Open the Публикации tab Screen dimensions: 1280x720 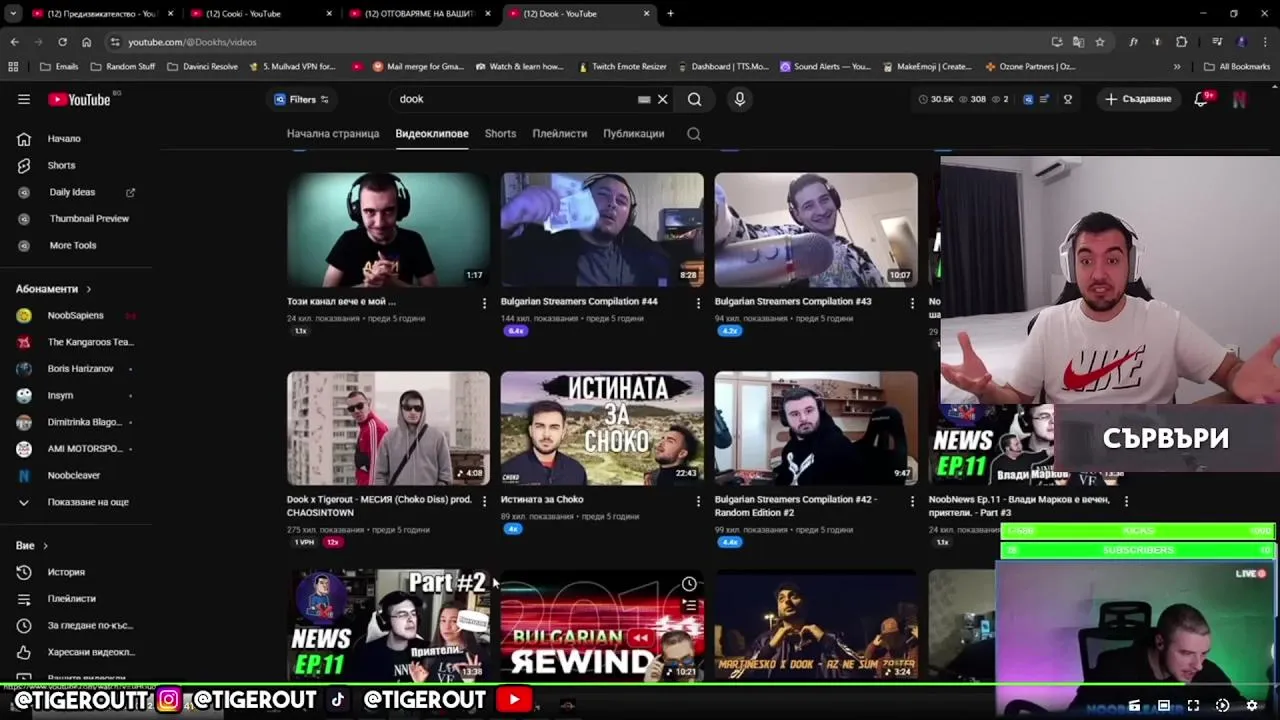coord(633,133)
